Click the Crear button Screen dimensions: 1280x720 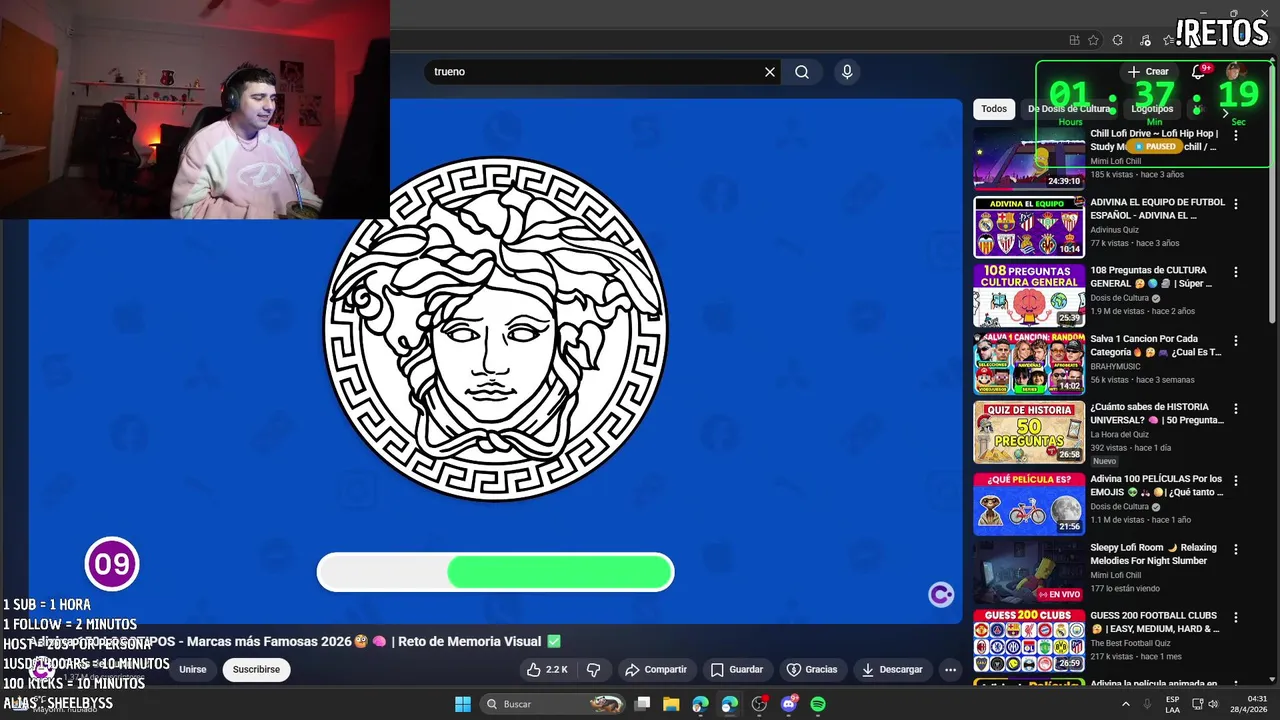pos(1148,72)
